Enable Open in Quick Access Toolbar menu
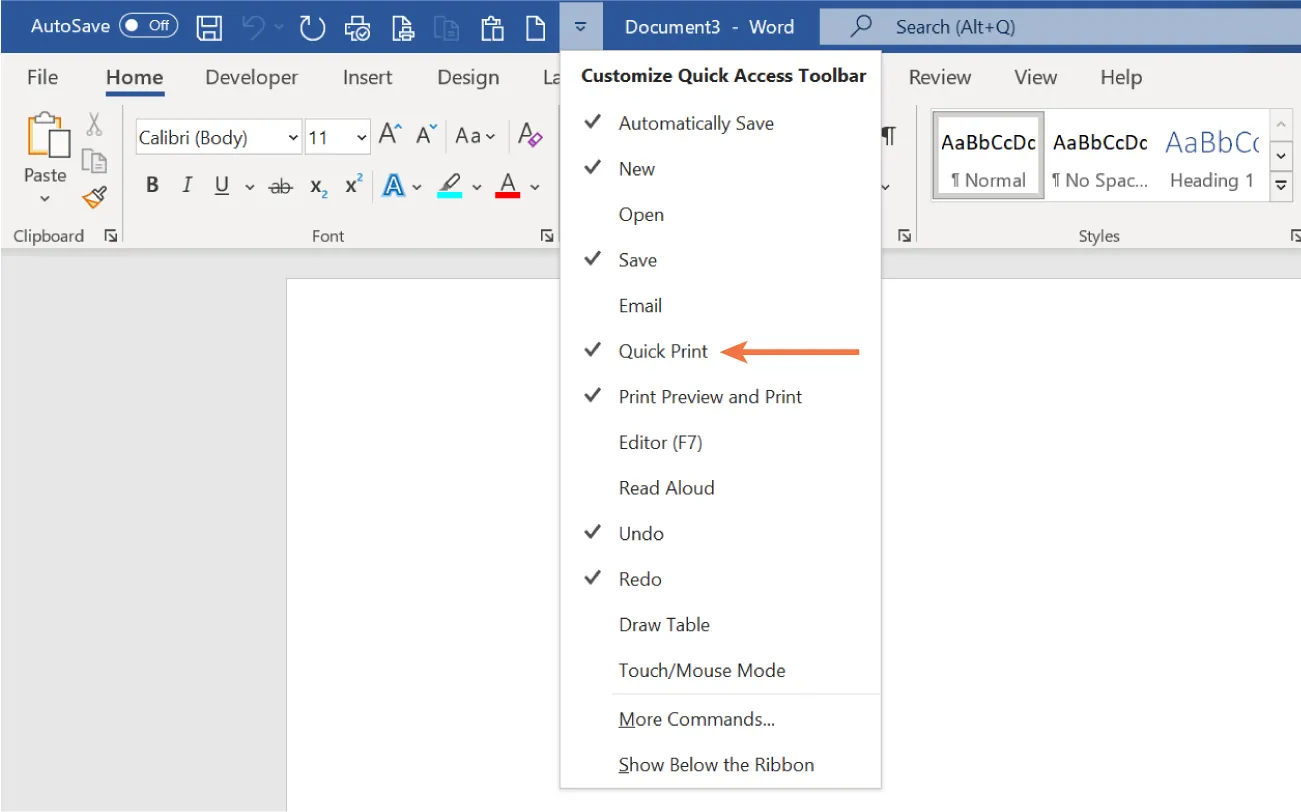 coord(640,214)
